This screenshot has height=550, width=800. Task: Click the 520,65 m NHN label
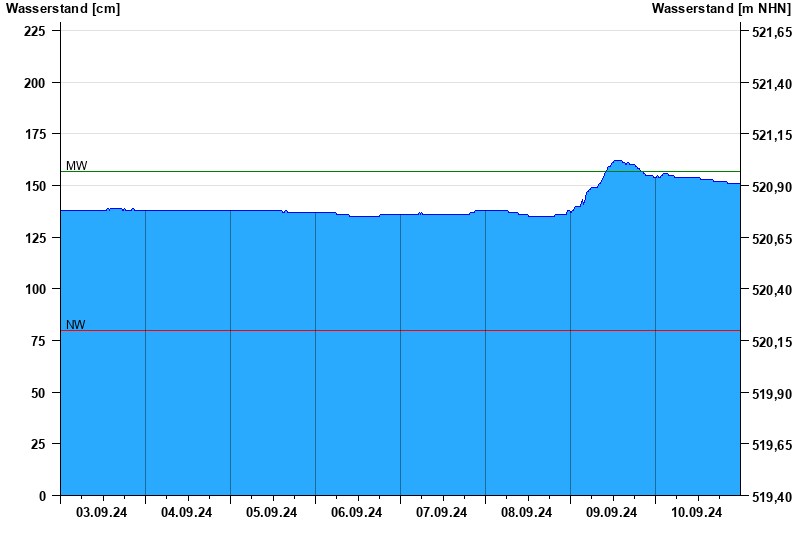point(772,239)
